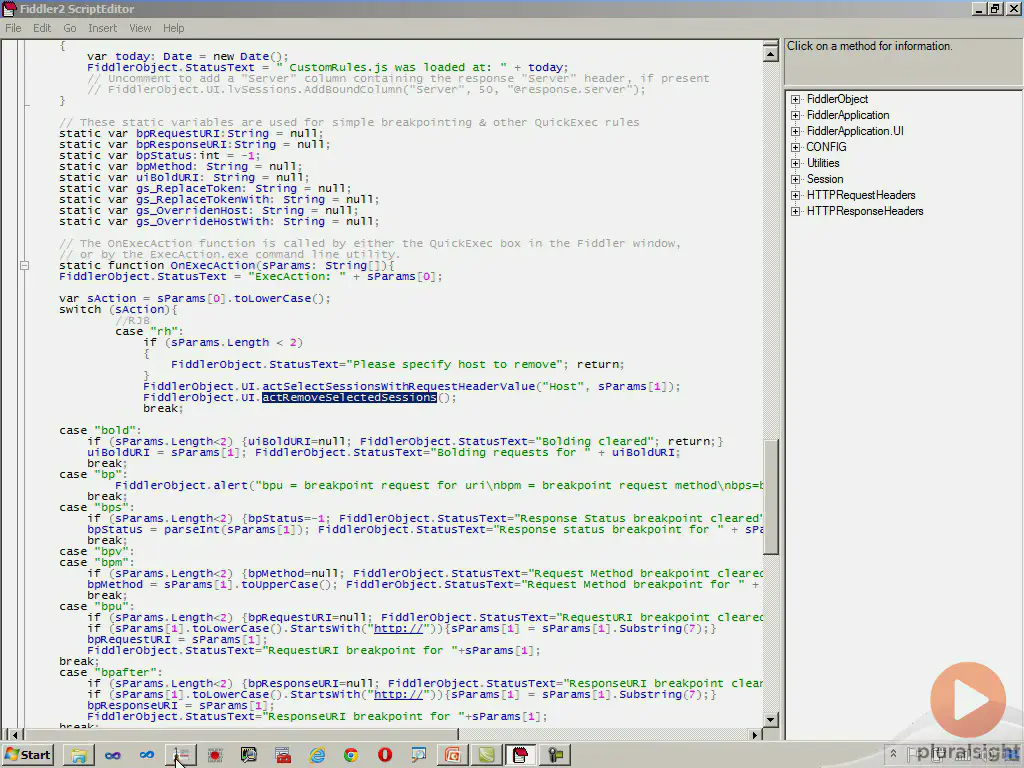Select CONFIG in the class tree
The height and width of the screenshot is (768, 1024).
pos(826,147)
